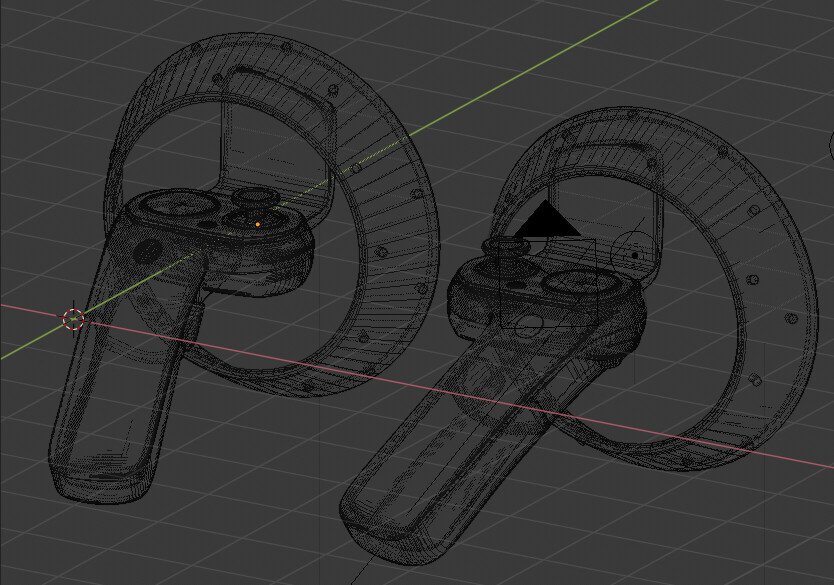Select the round touchpad on the left controller
The image size is (834, 585).
tap(179, 204)
